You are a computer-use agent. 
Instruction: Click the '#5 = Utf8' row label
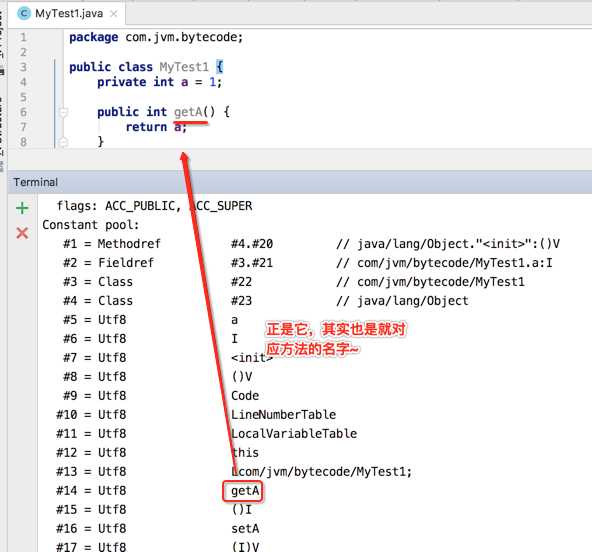point(94,320)
